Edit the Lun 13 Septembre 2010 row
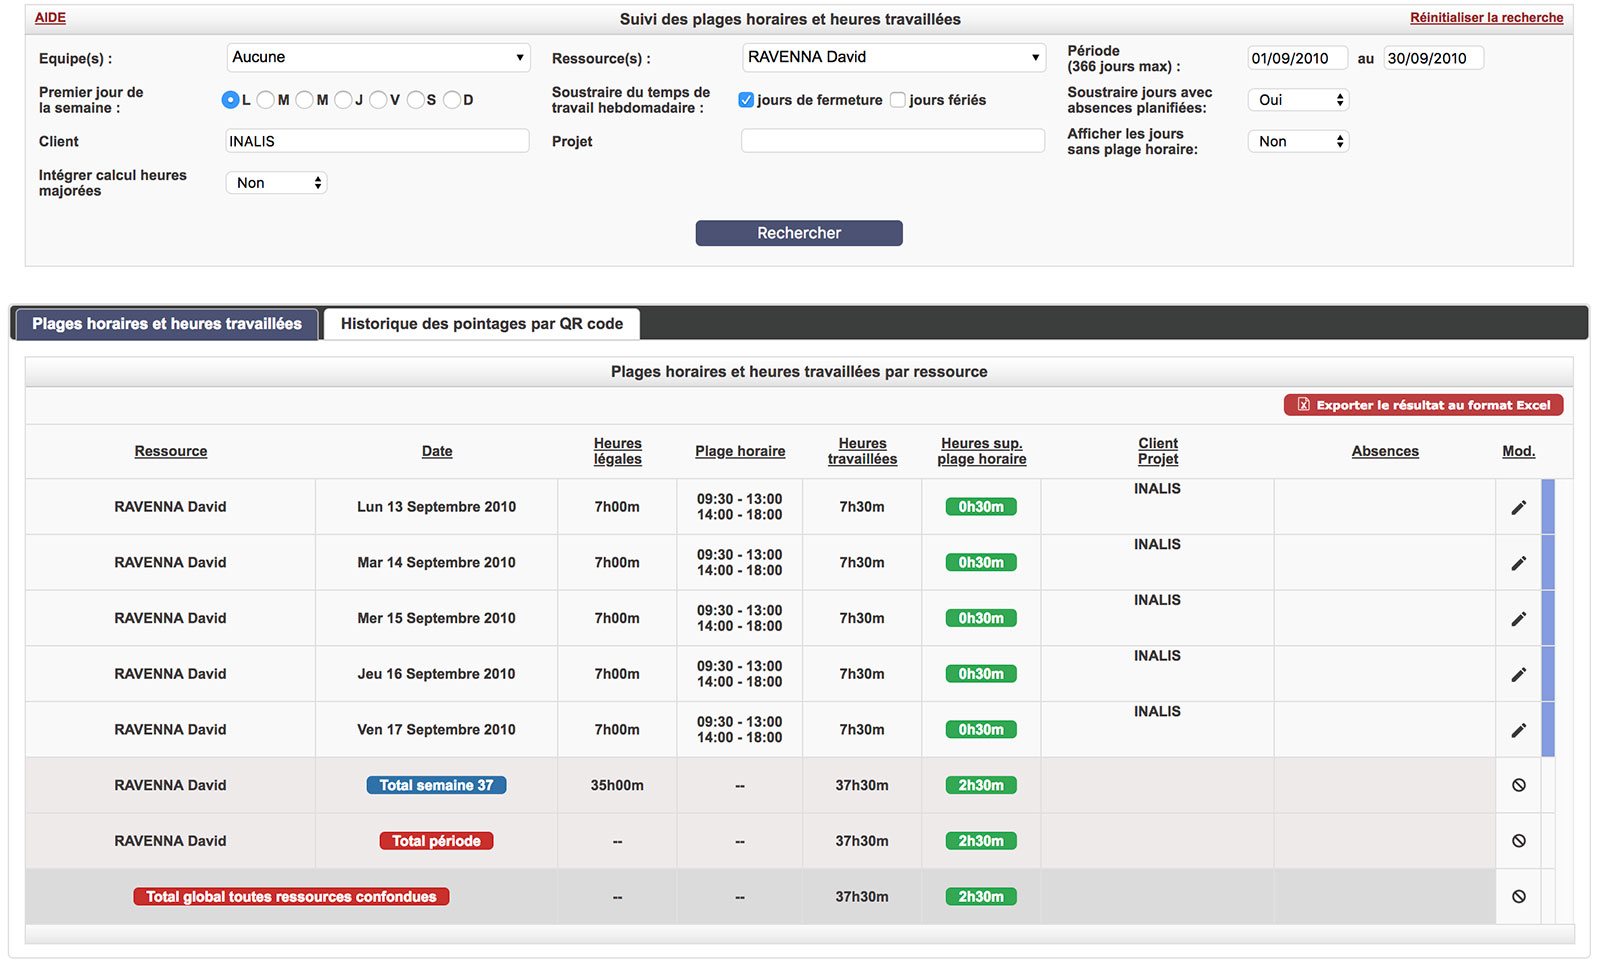1600x969 pixels. (1518, 507)
